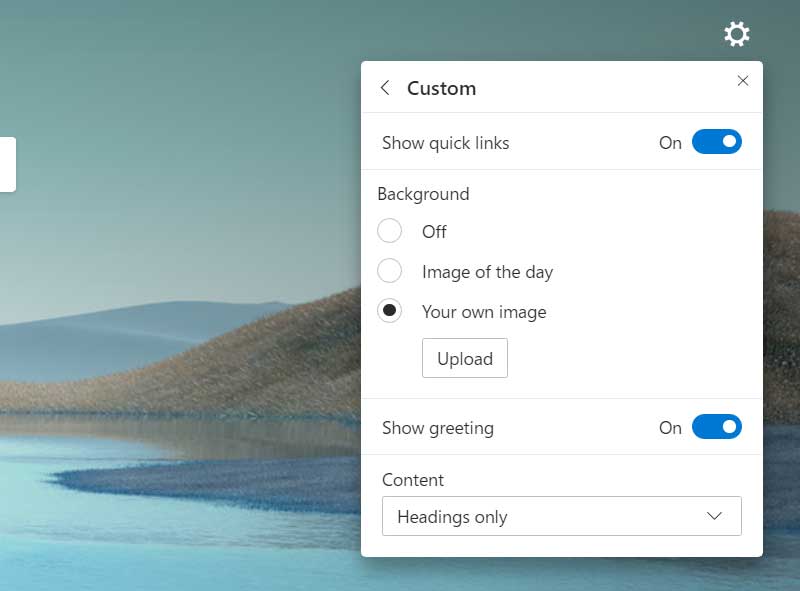This screenshot has height=591, width=800.
Task: Disable the Show greeting switch
Action: coord(715,427)
